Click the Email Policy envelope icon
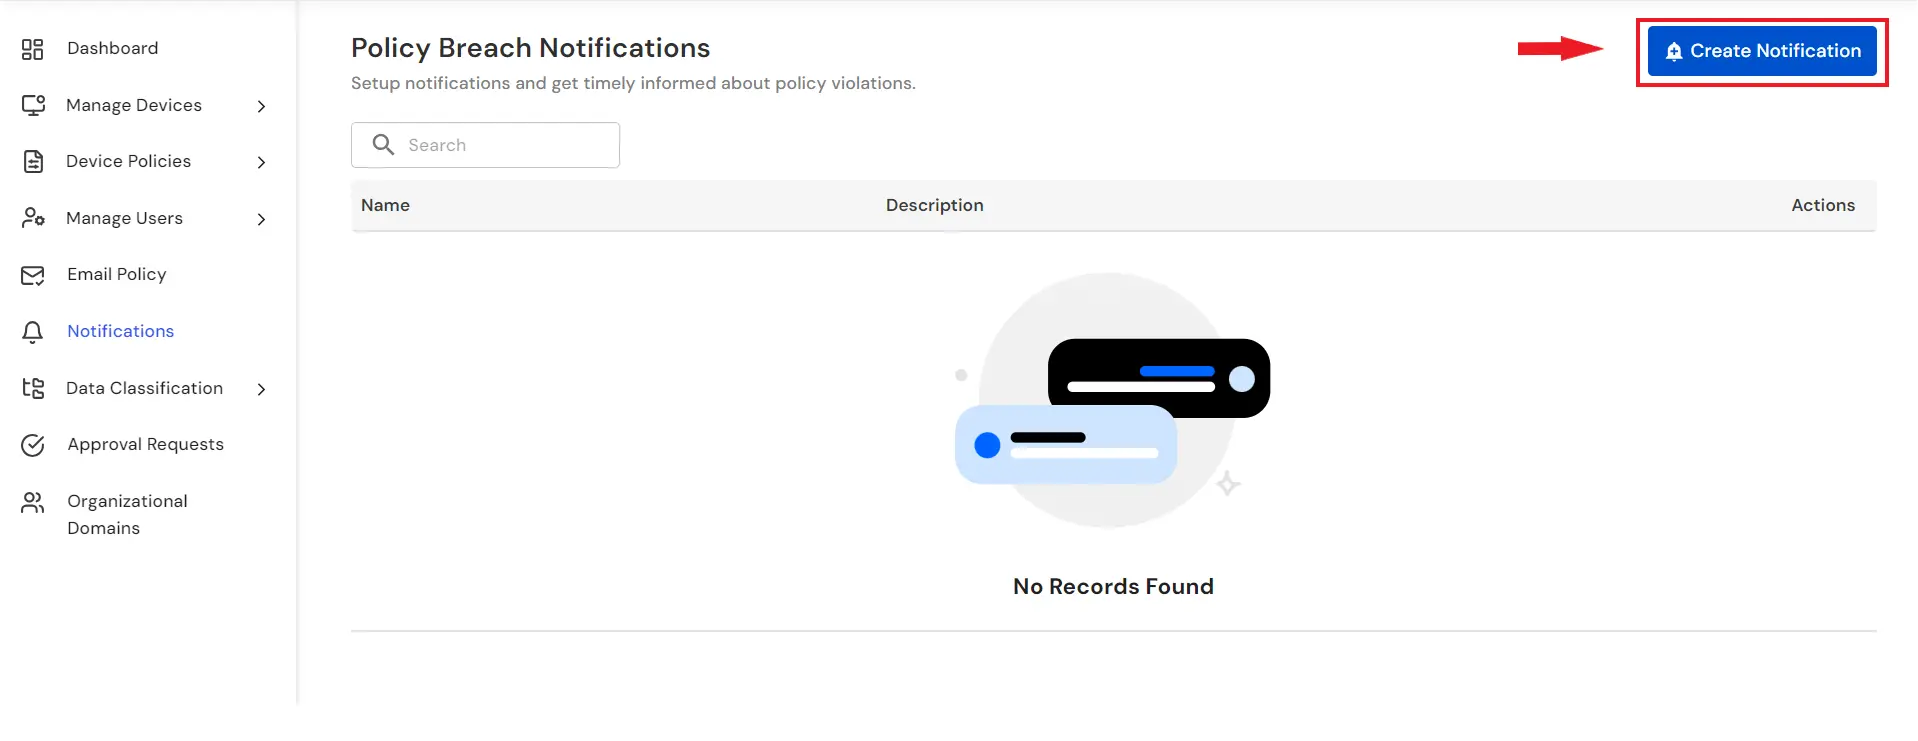The image size is (1918, 741). (33, 275)
